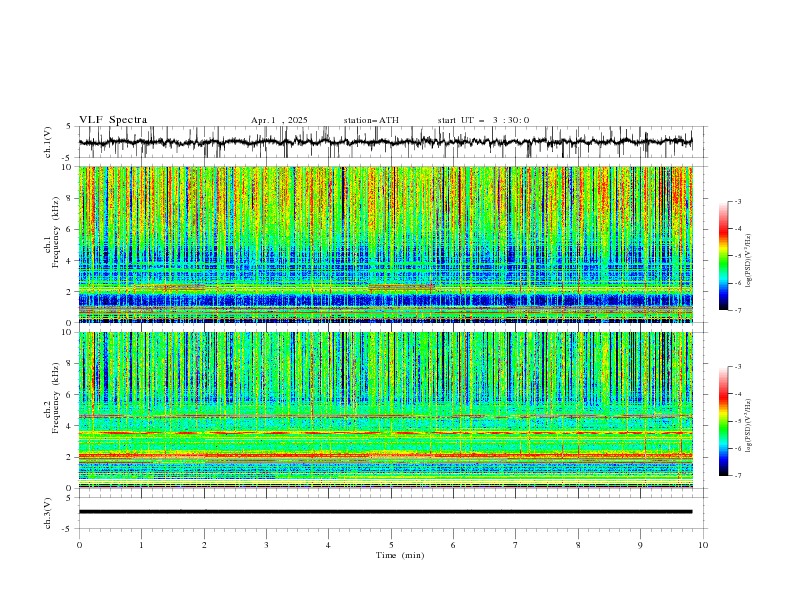Click the upper 'log(PSD)(V²/Hz)' colorbar label
The height and width of the screenshot is (612, 792).
click(x=748, y=261)
